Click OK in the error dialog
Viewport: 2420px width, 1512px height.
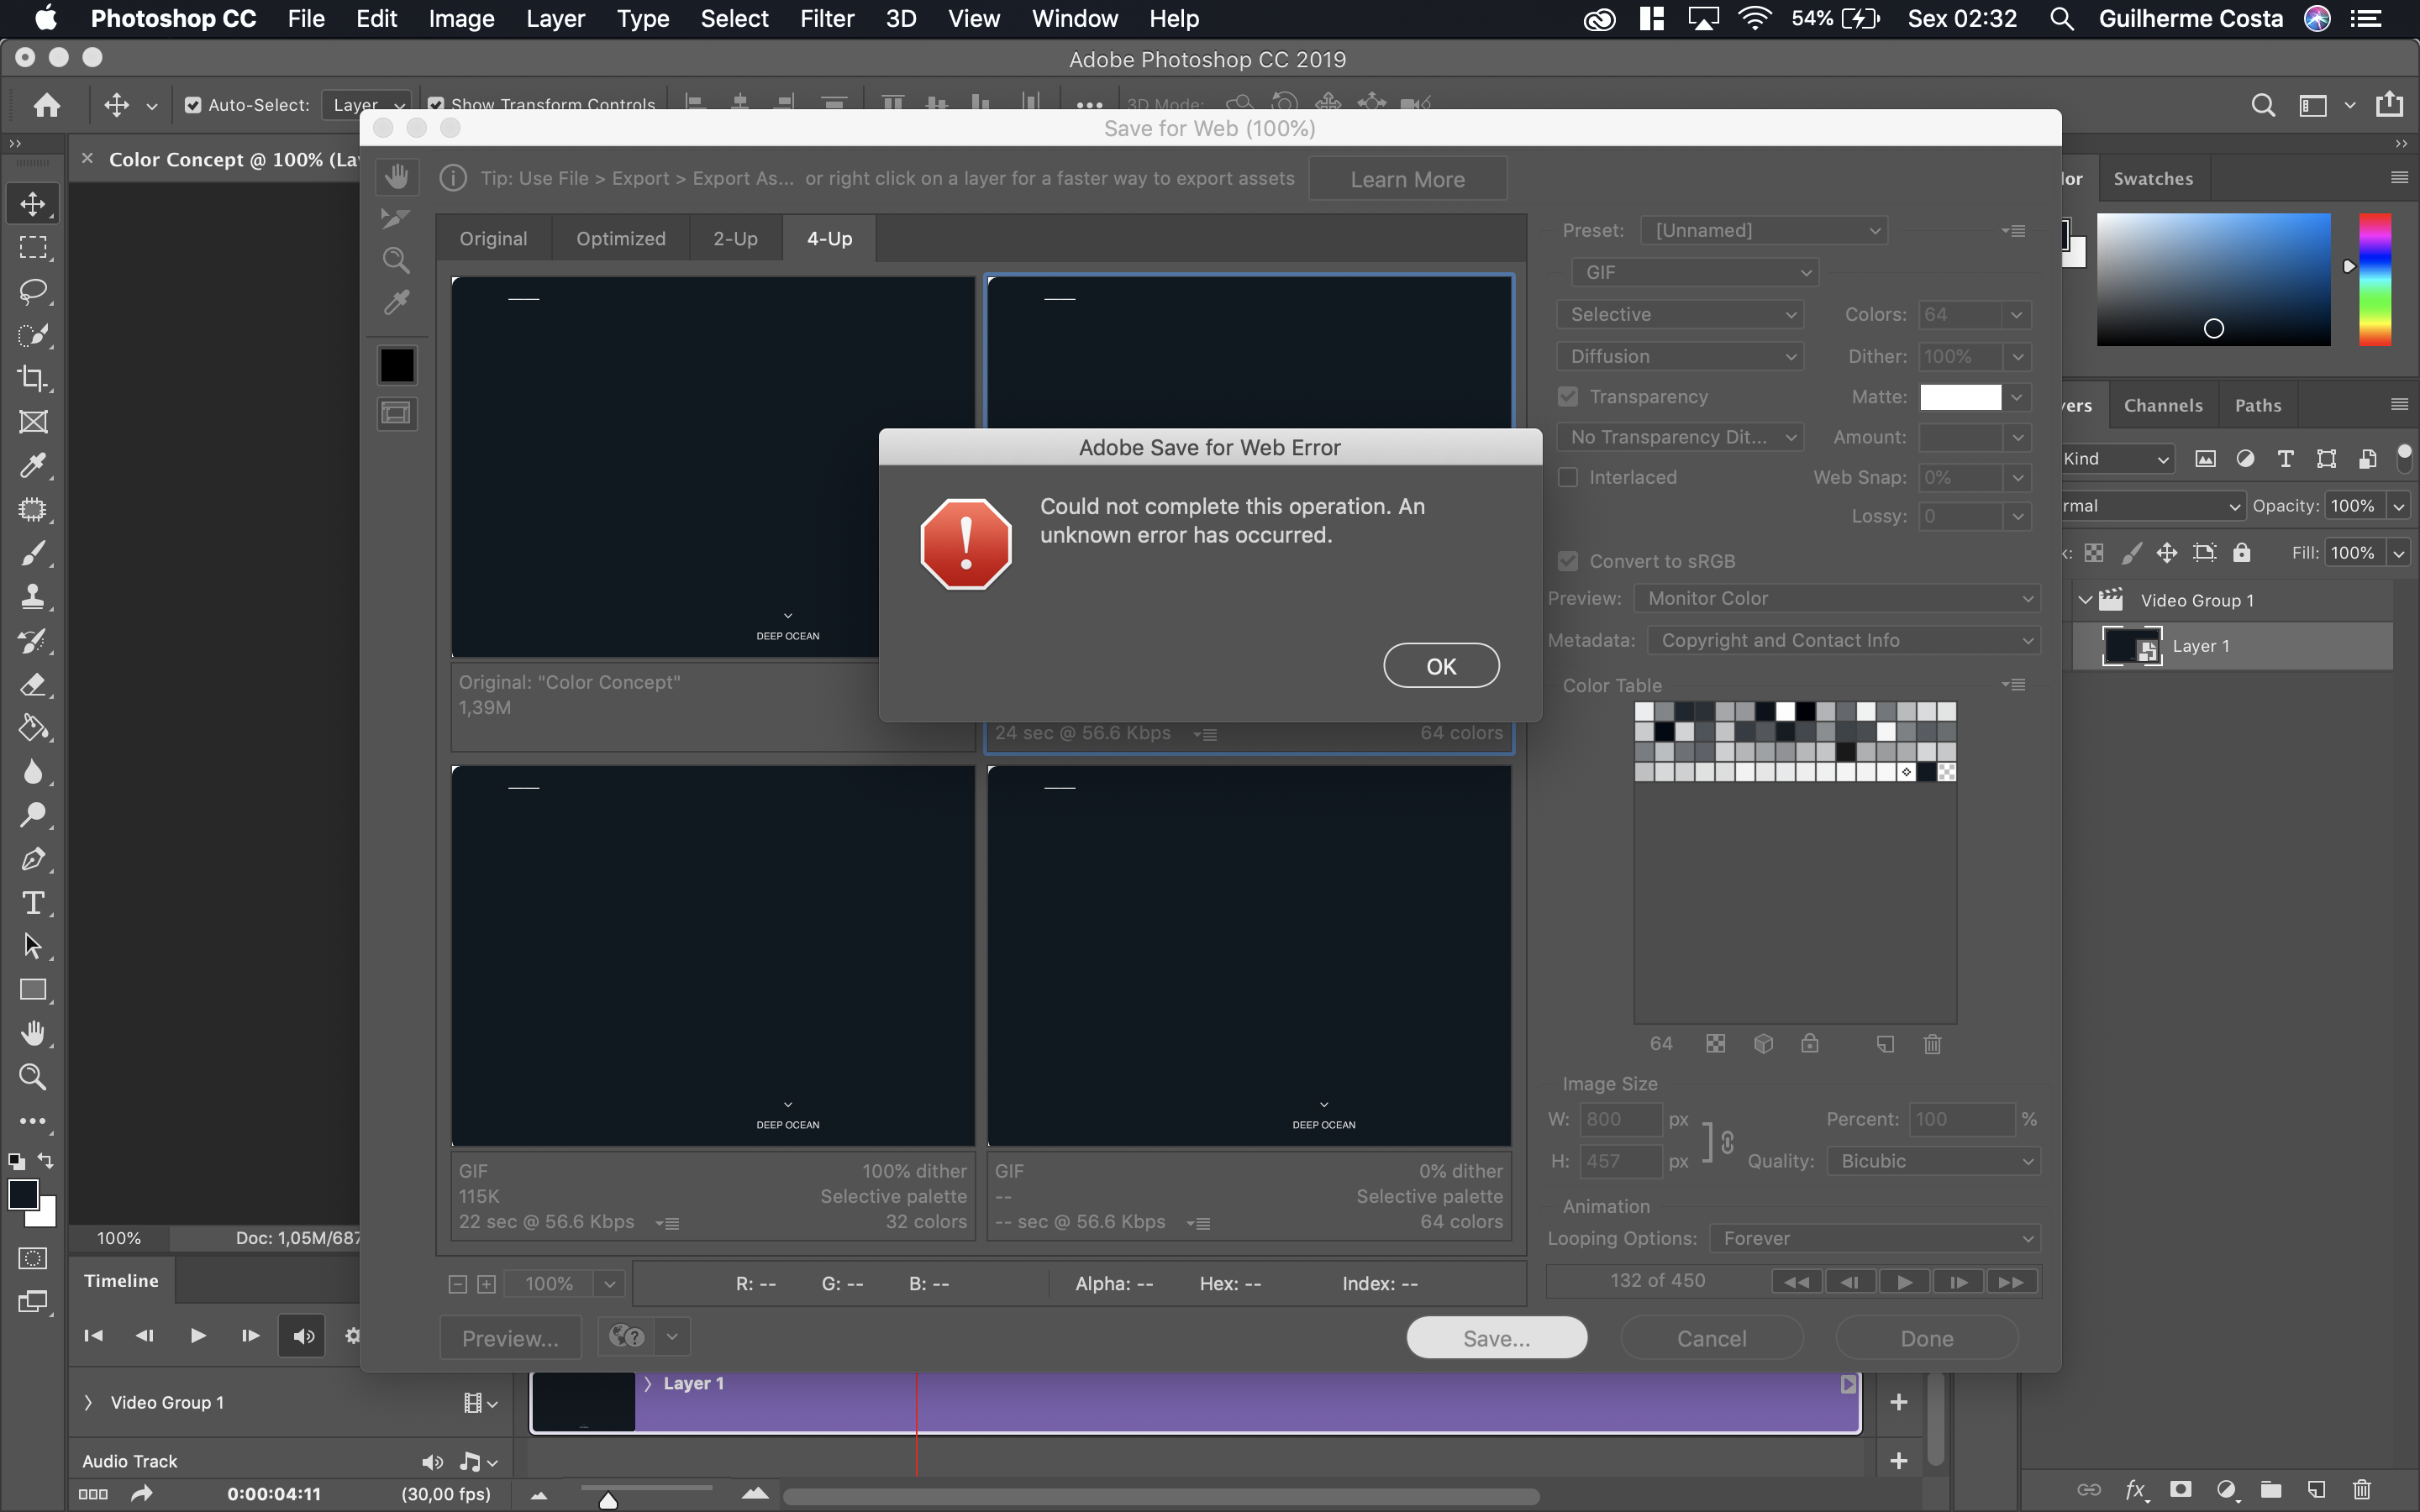click(x=1441, y=666)
